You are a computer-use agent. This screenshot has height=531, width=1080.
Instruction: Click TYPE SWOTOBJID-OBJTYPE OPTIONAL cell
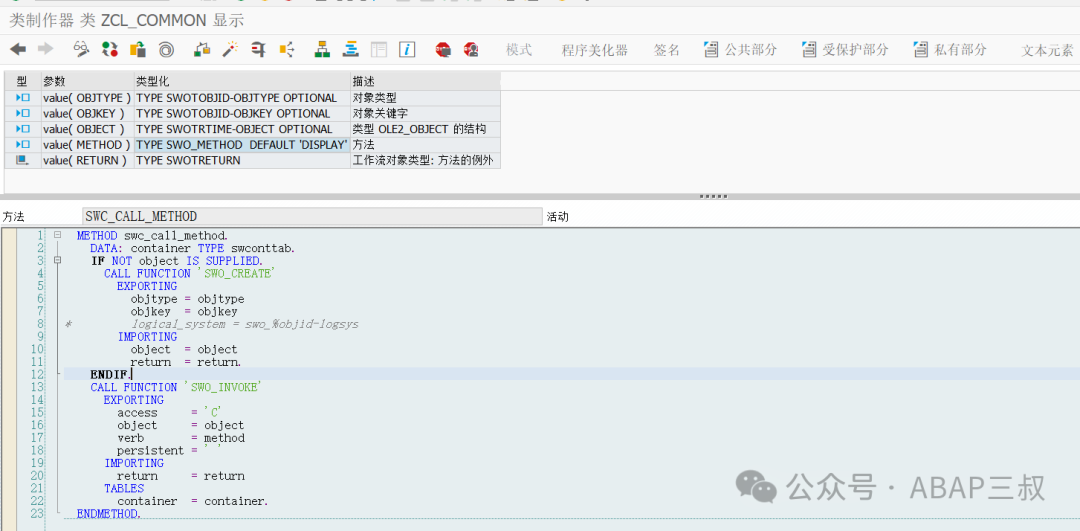tap(242, 98)
